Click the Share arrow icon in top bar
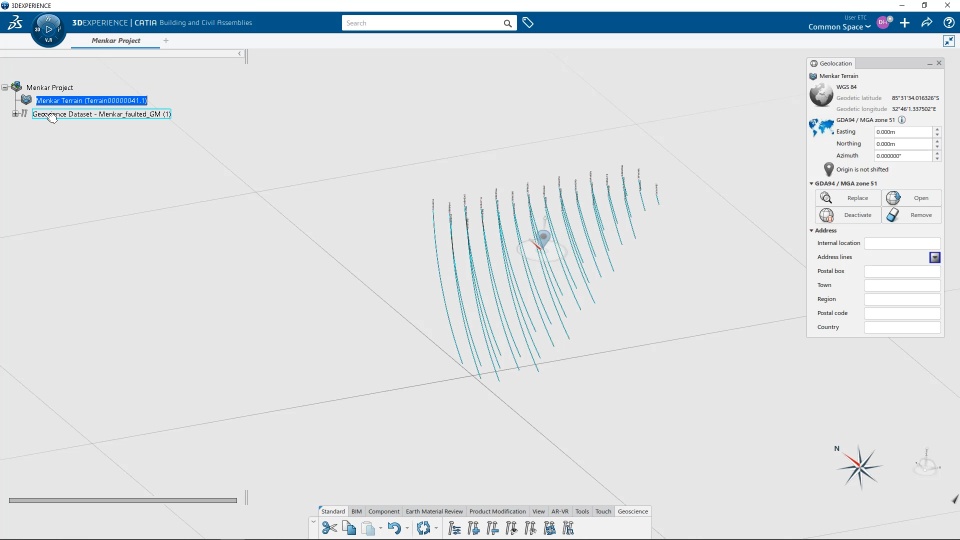This screenshot has height=540, width=960. (927, 23)
